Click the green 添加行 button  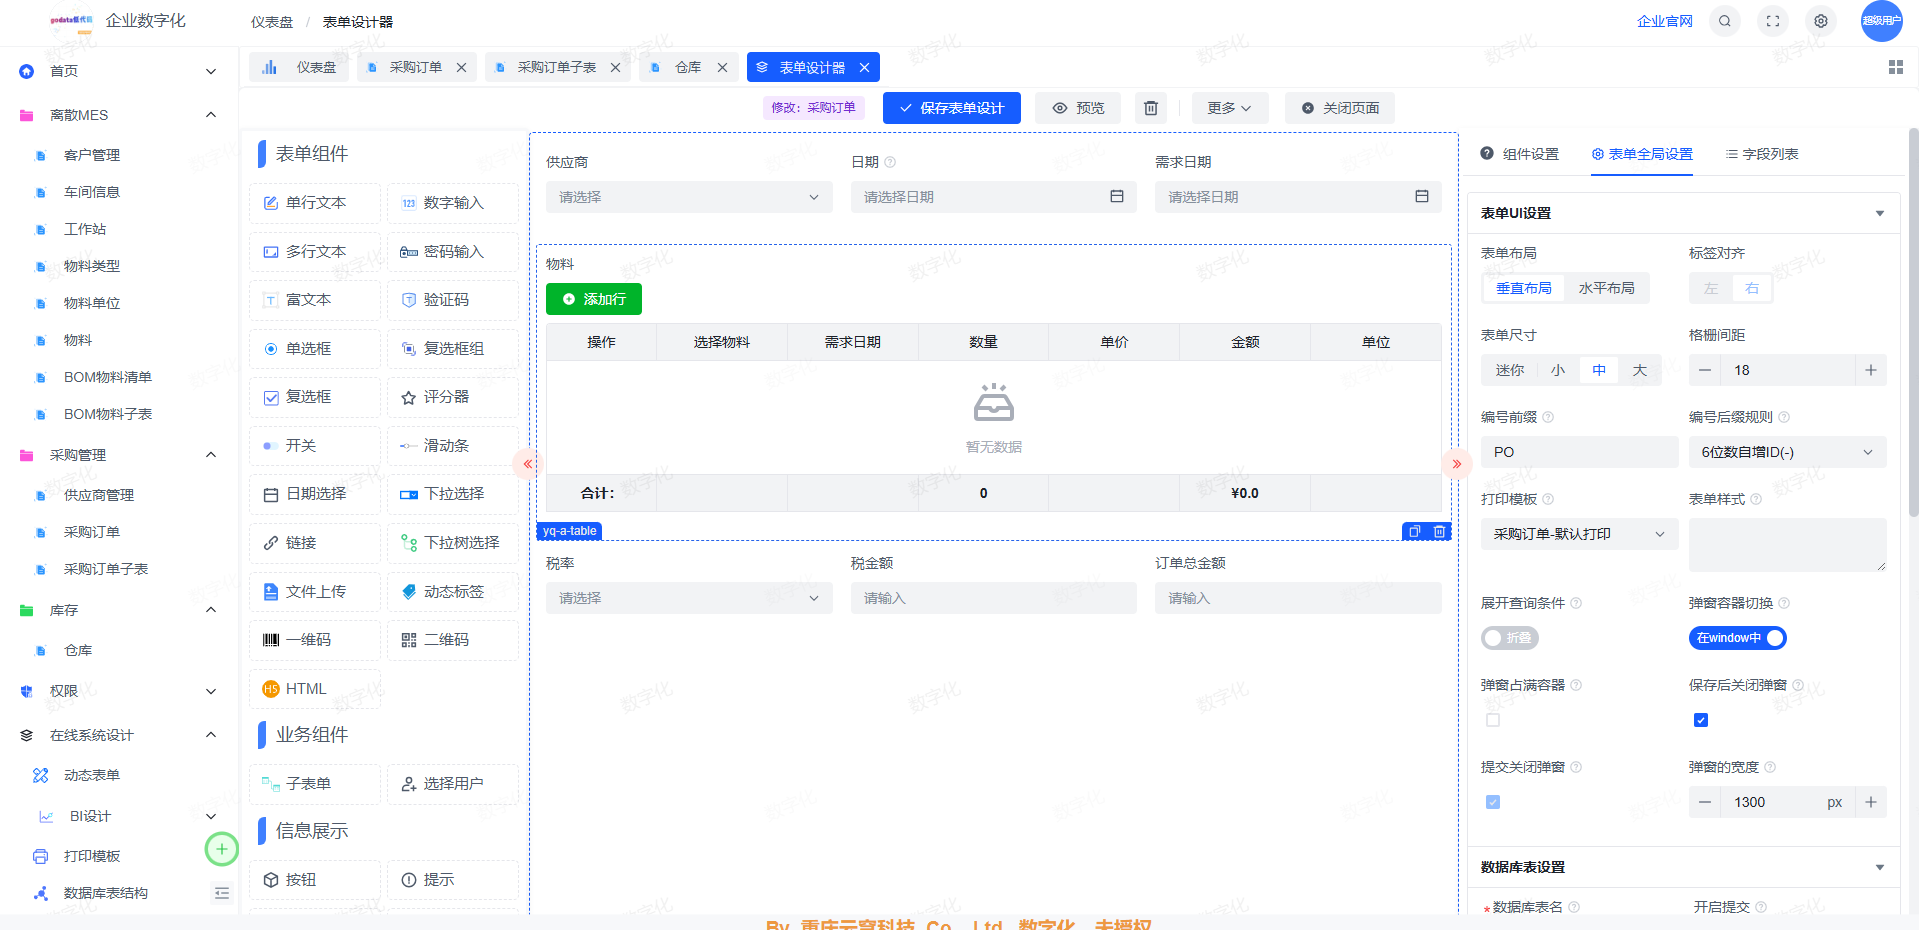point(594,299)
